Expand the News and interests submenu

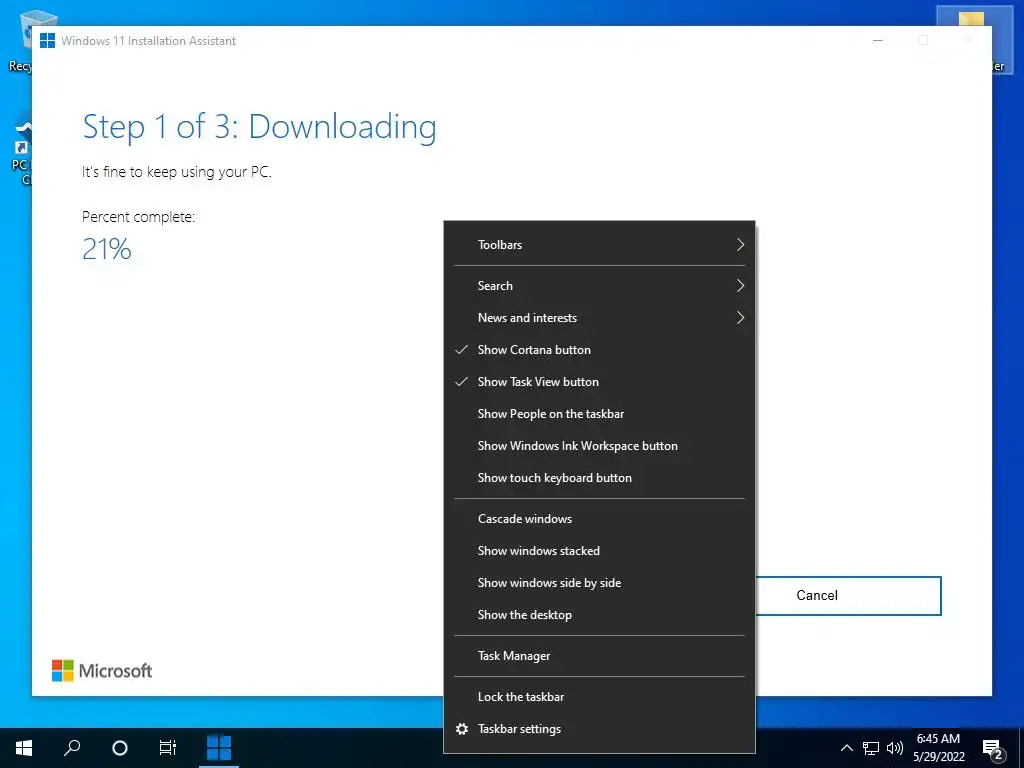[600, 318]
